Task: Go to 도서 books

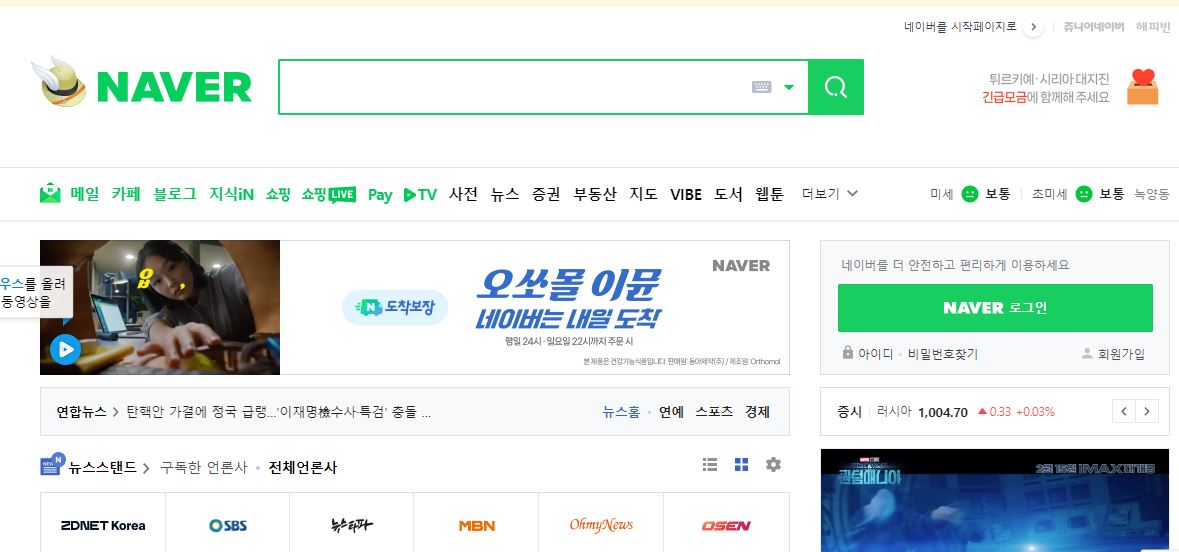Action: pyautogui.click(x=729, y=194)
